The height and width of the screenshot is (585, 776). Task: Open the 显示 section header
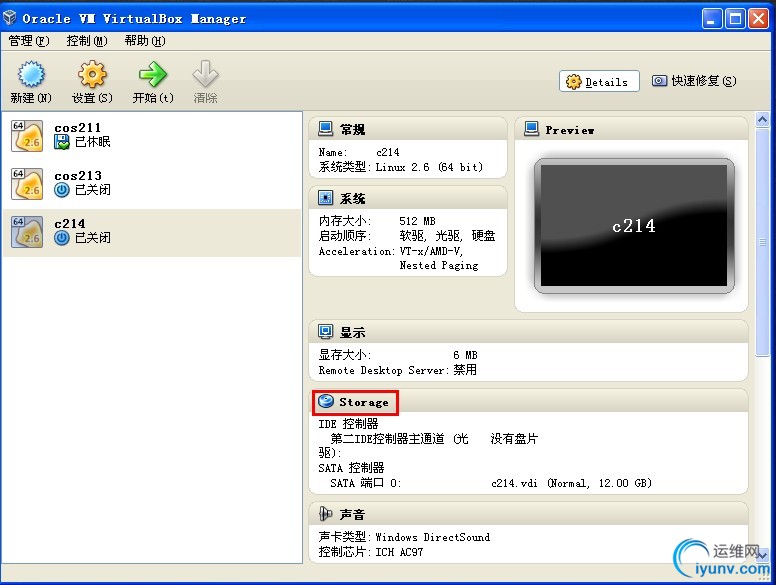528,332
